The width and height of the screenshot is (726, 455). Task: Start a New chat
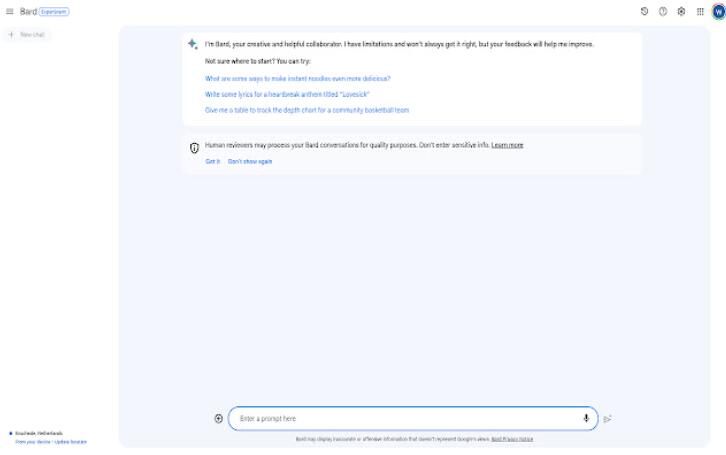27,35
